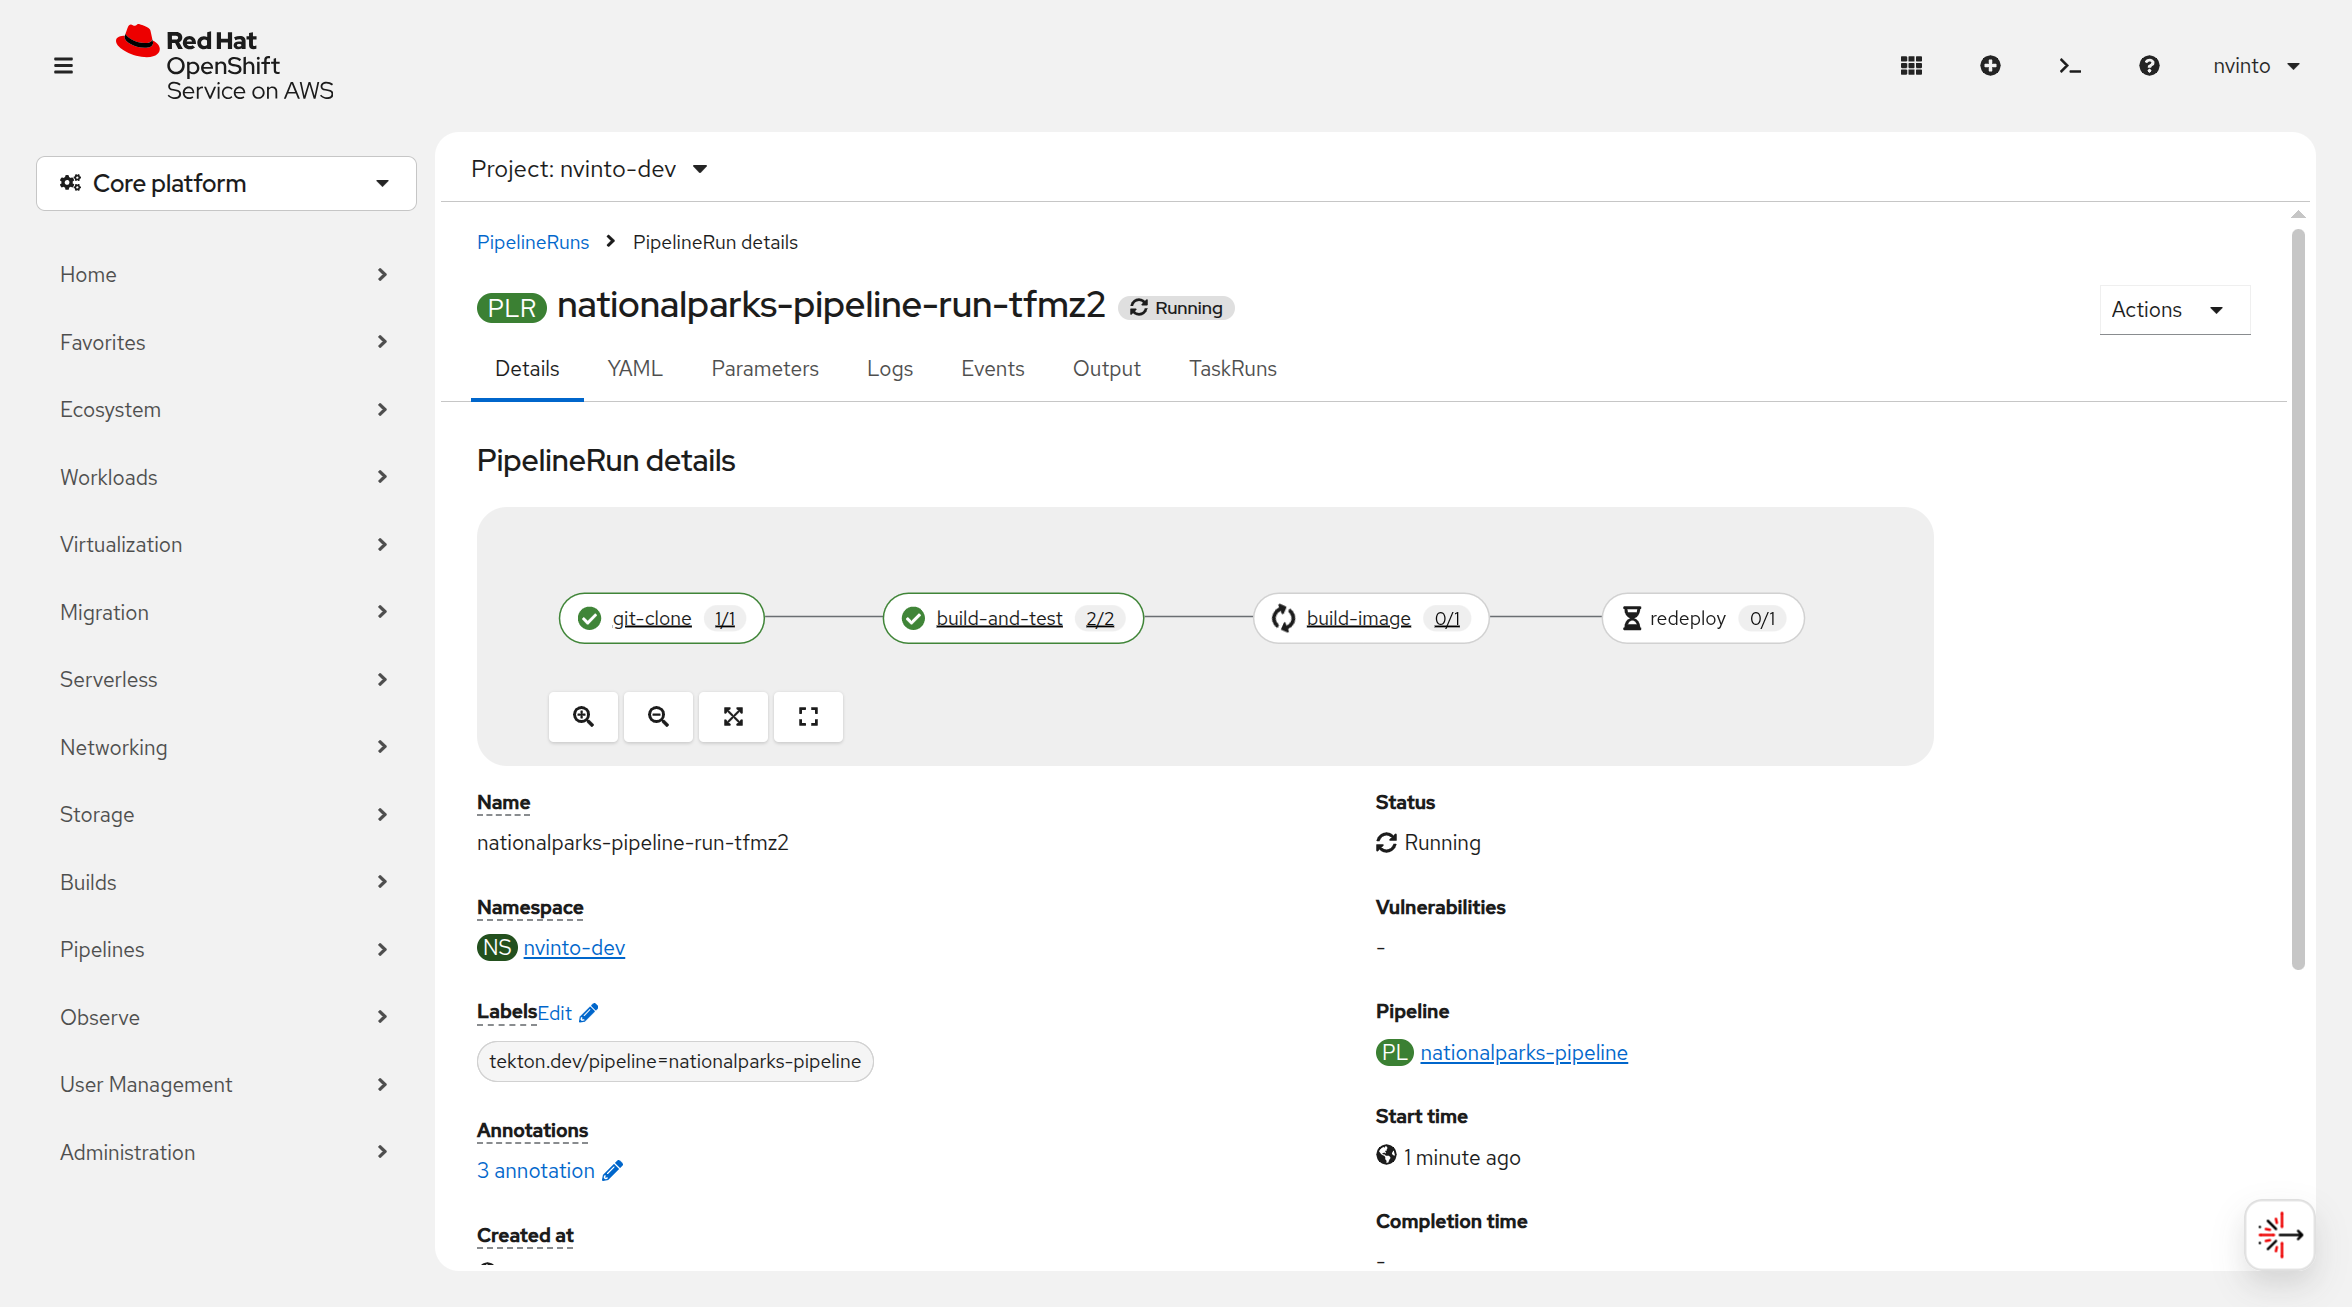Viewport: 2352px width, 1307px height.
Task: Expand the Migration navigation section
Action: [224, 612]
